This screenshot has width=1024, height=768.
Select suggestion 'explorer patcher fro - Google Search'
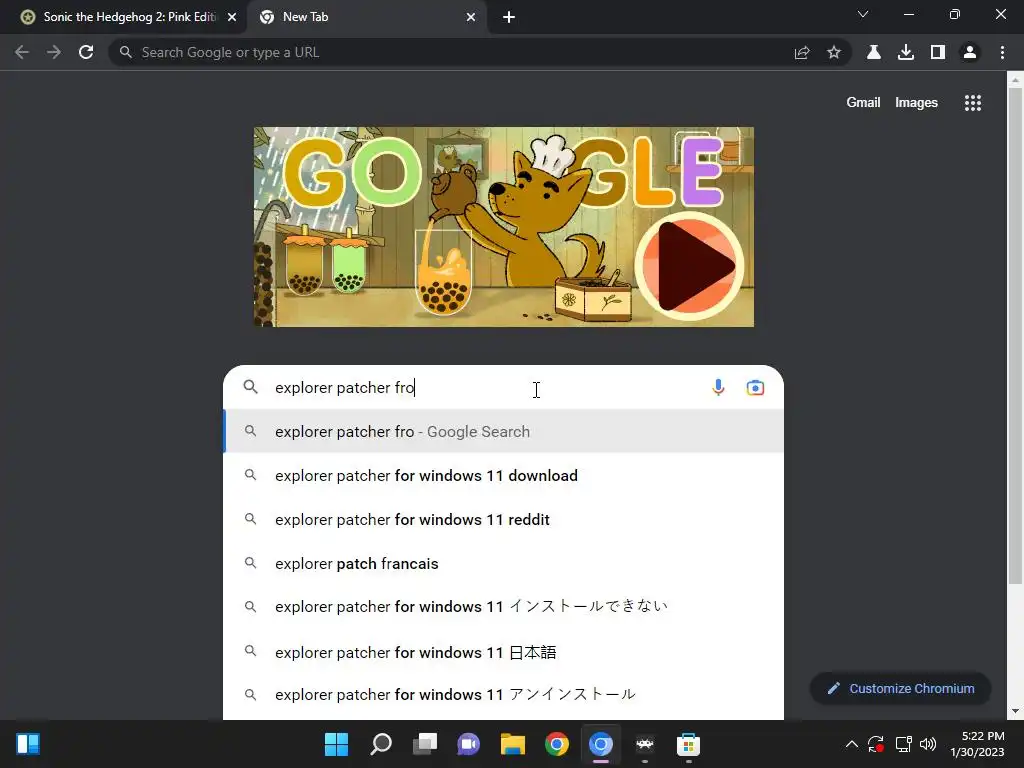click(504, 431)
